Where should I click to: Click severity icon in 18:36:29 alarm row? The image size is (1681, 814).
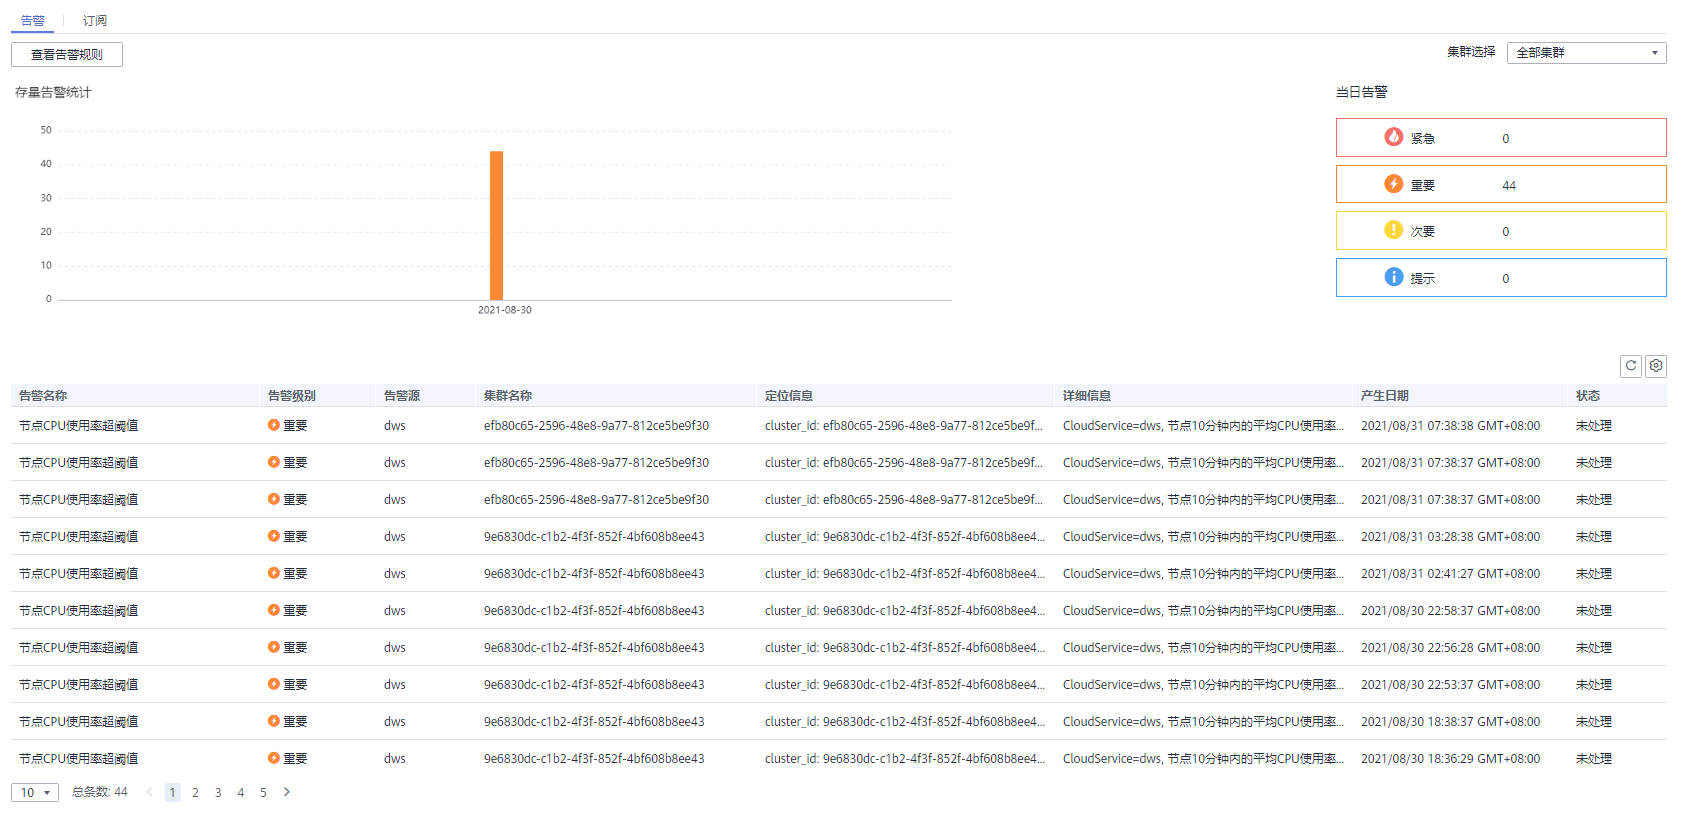coord(274,758)
